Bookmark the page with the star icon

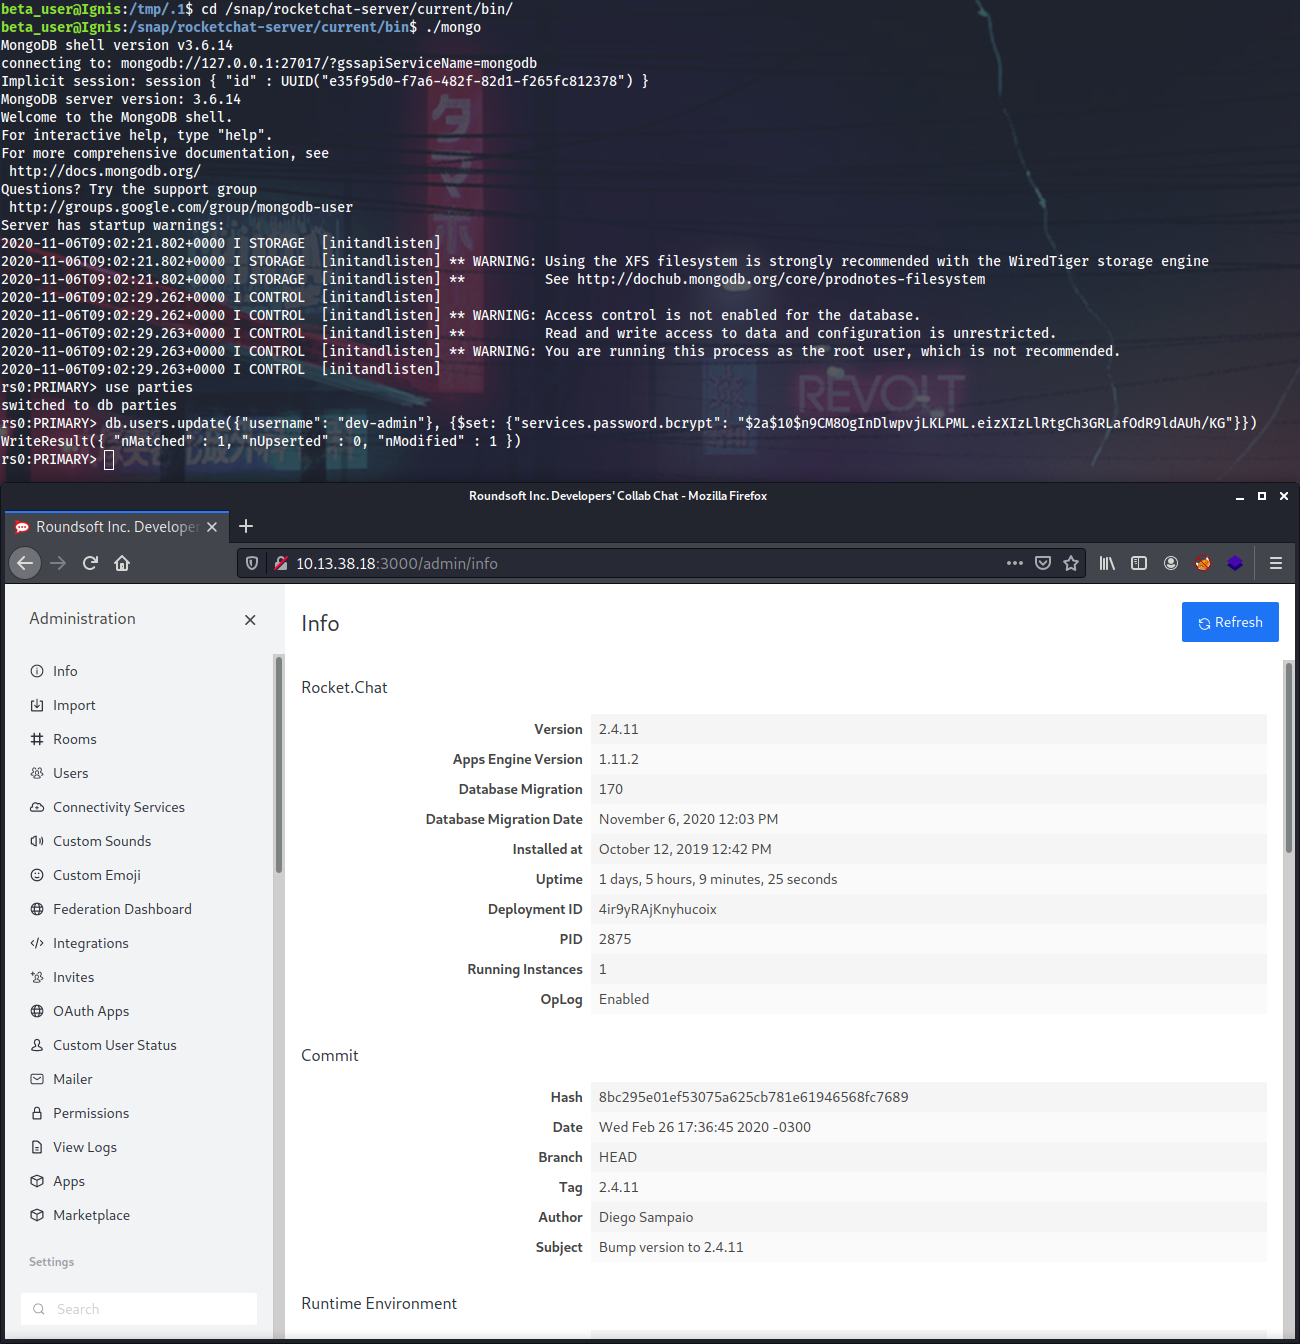1071,563
